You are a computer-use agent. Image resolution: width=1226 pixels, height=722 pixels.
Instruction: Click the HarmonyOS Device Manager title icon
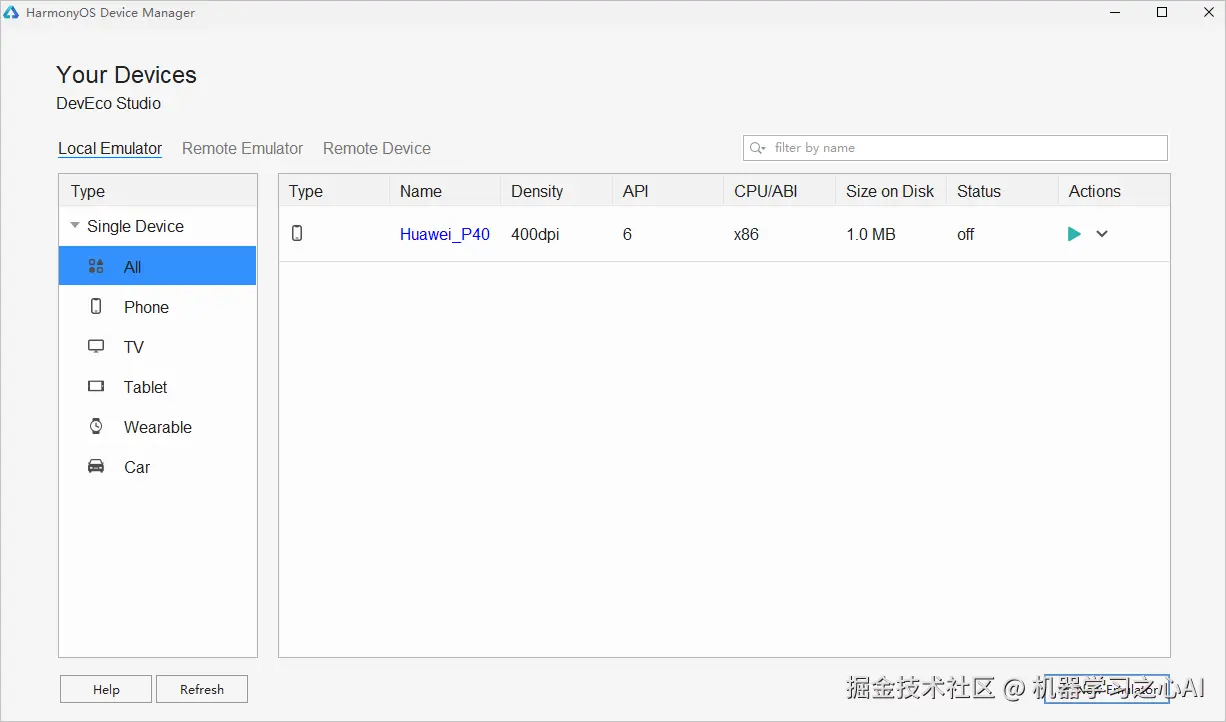11,13
